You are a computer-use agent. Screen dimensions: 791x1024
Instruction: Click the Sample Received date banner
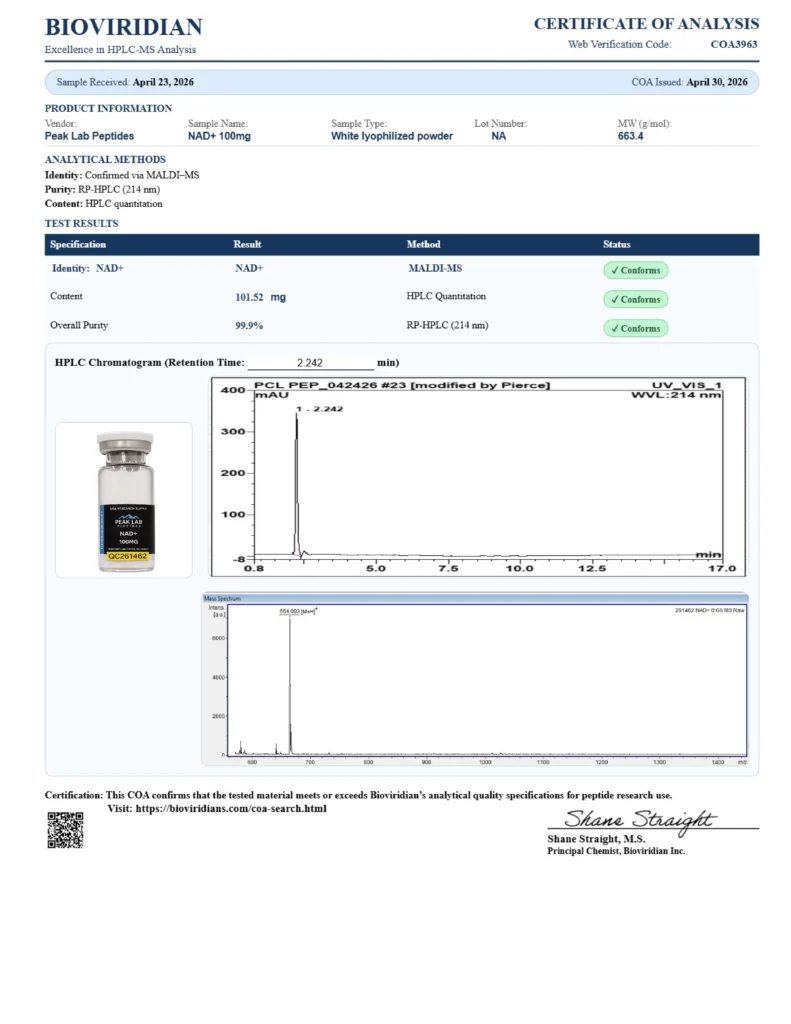click(x=402, y=82)
